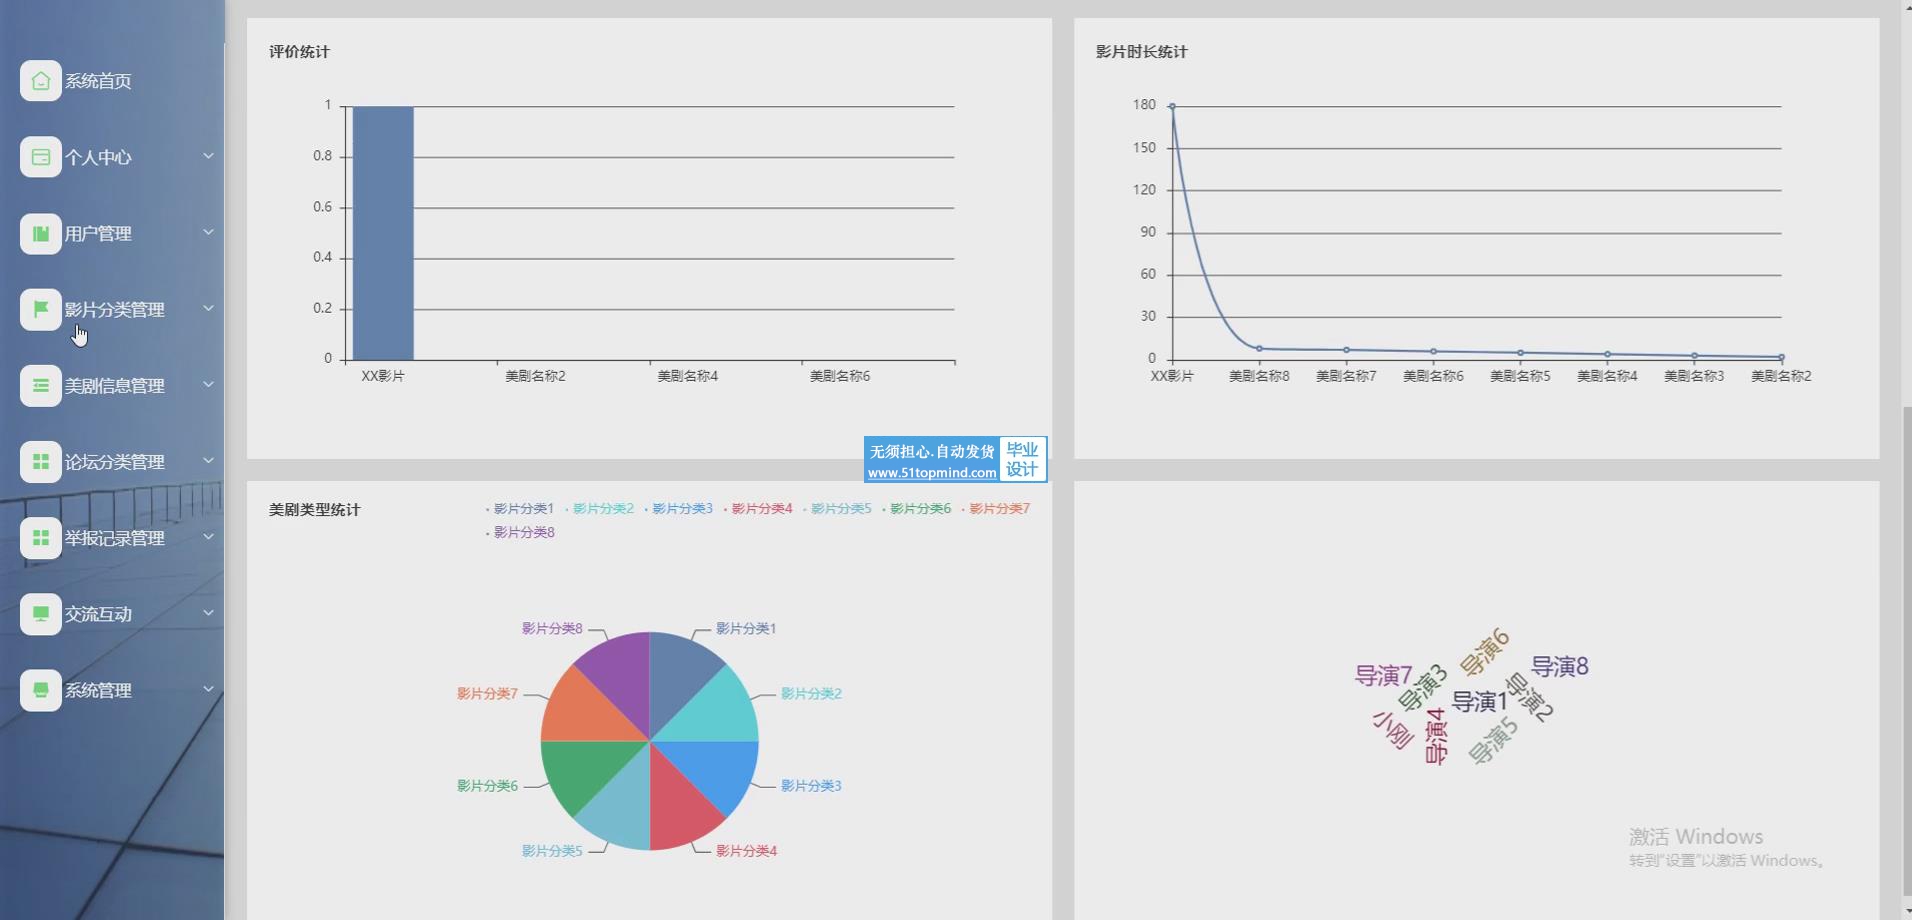Expand the 个人中心 chevron arrow
This screenshot has height=920, width=1912.
tap(208, 156)
